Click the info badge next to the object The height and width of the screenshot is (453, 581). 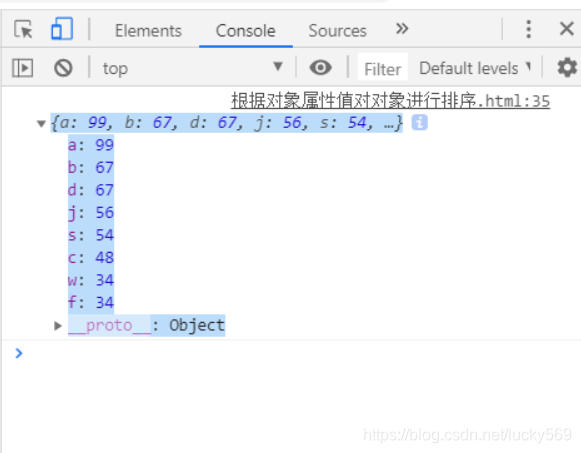[419, 123]
